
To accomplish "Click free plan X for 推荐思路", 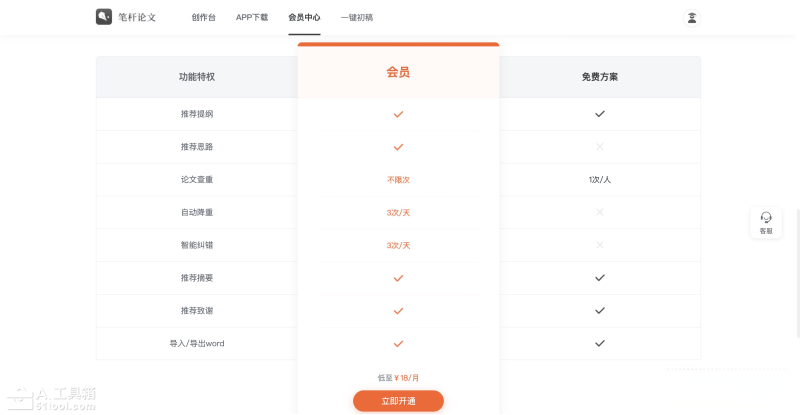I will click(599, 147).
